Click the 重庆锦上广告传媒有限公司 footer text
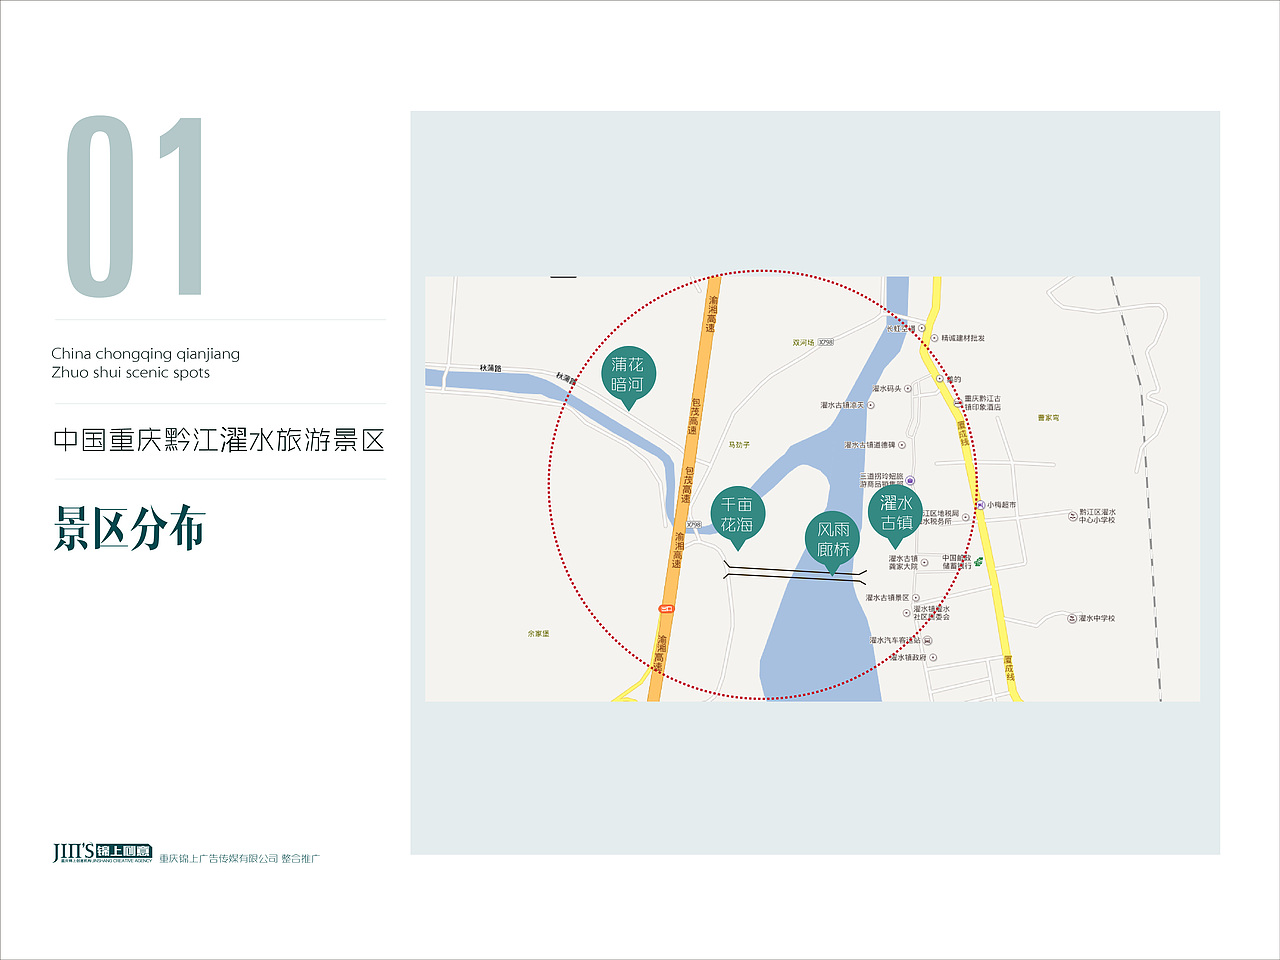1280x960 pixels. pyautogui.click(x=218, y=858)
